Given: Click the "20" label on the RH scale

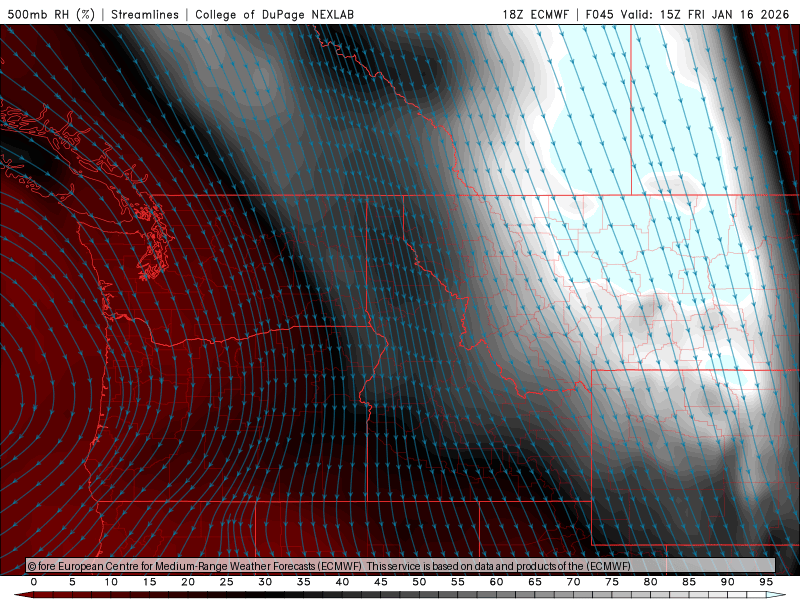Looking at the screenshot, I should click(x=188, y=582).
